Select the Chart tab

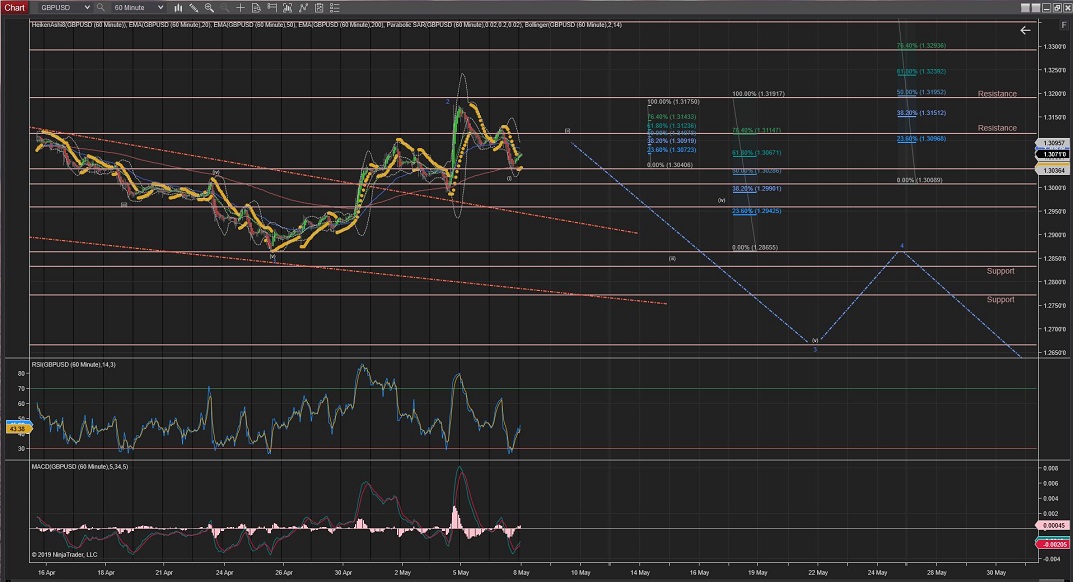(x=14, y=7)
